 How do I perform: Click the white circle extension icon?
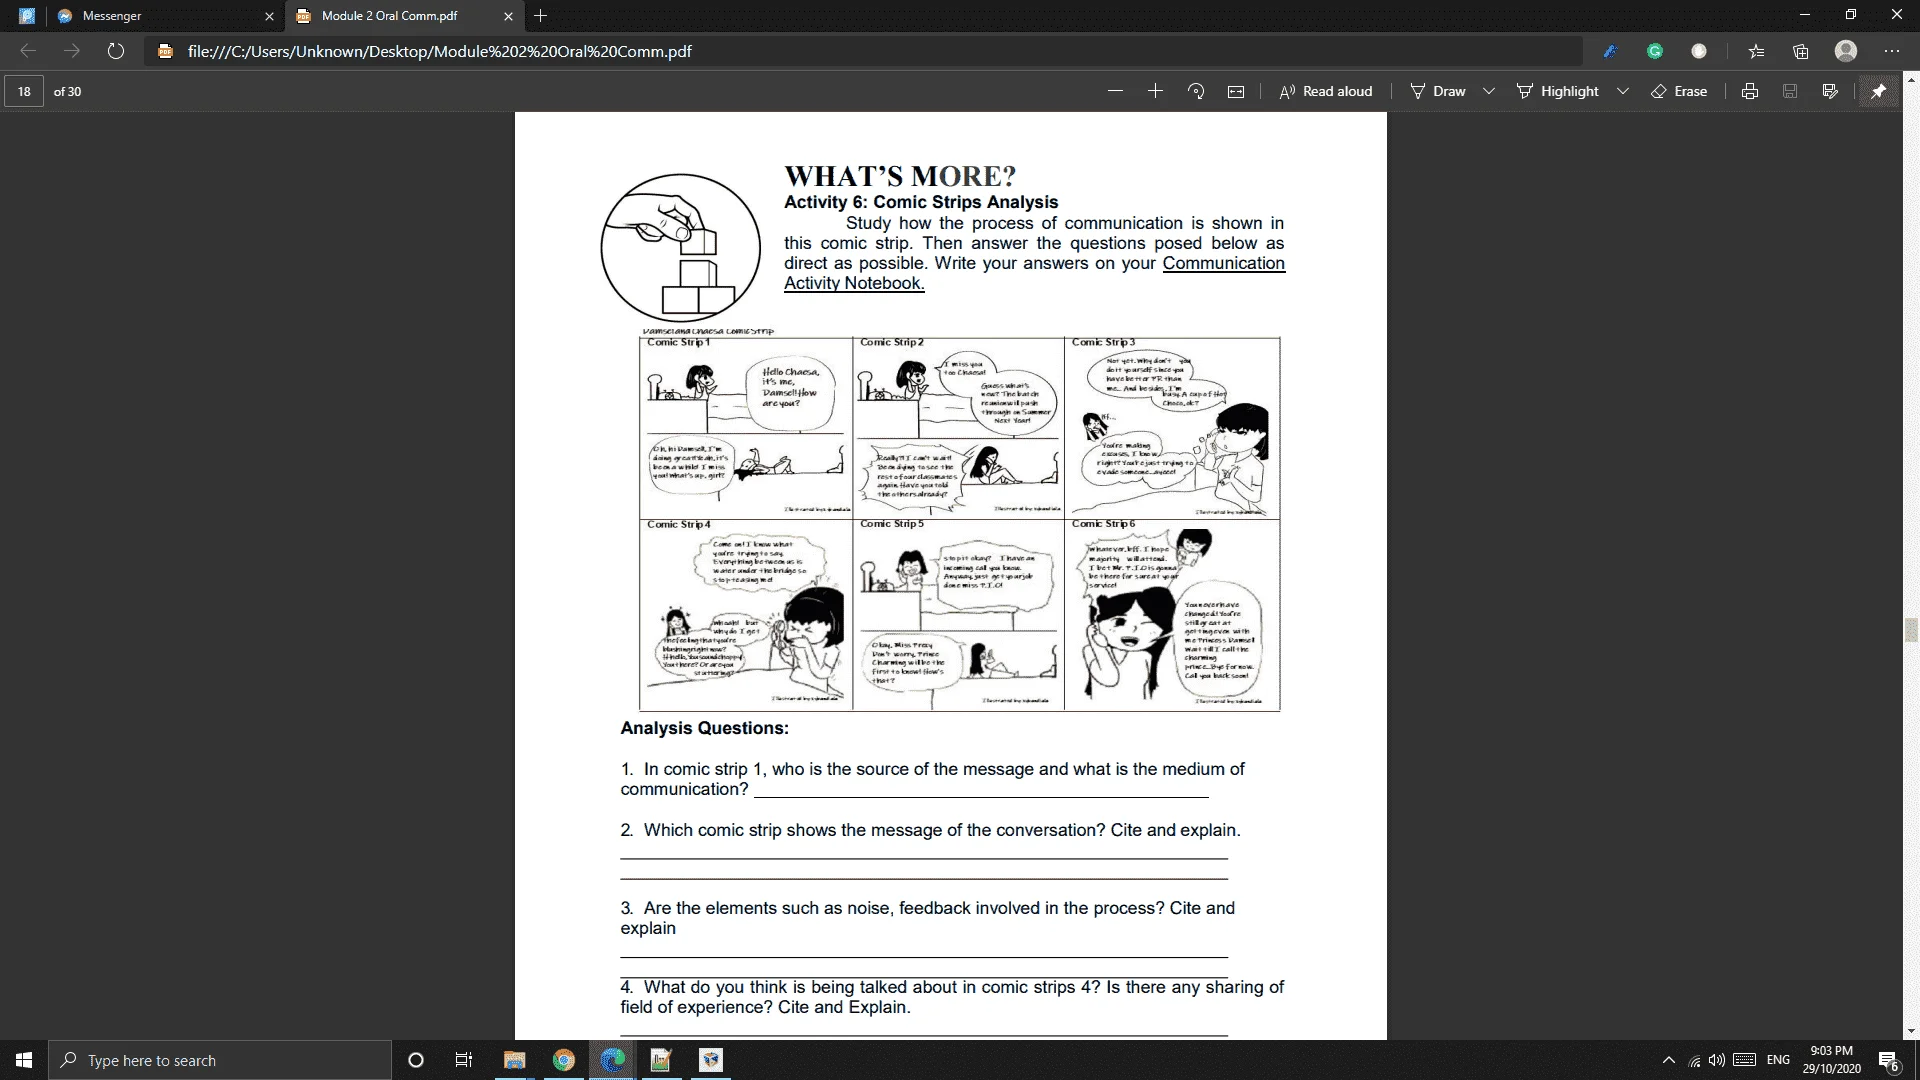point(1699,51)
